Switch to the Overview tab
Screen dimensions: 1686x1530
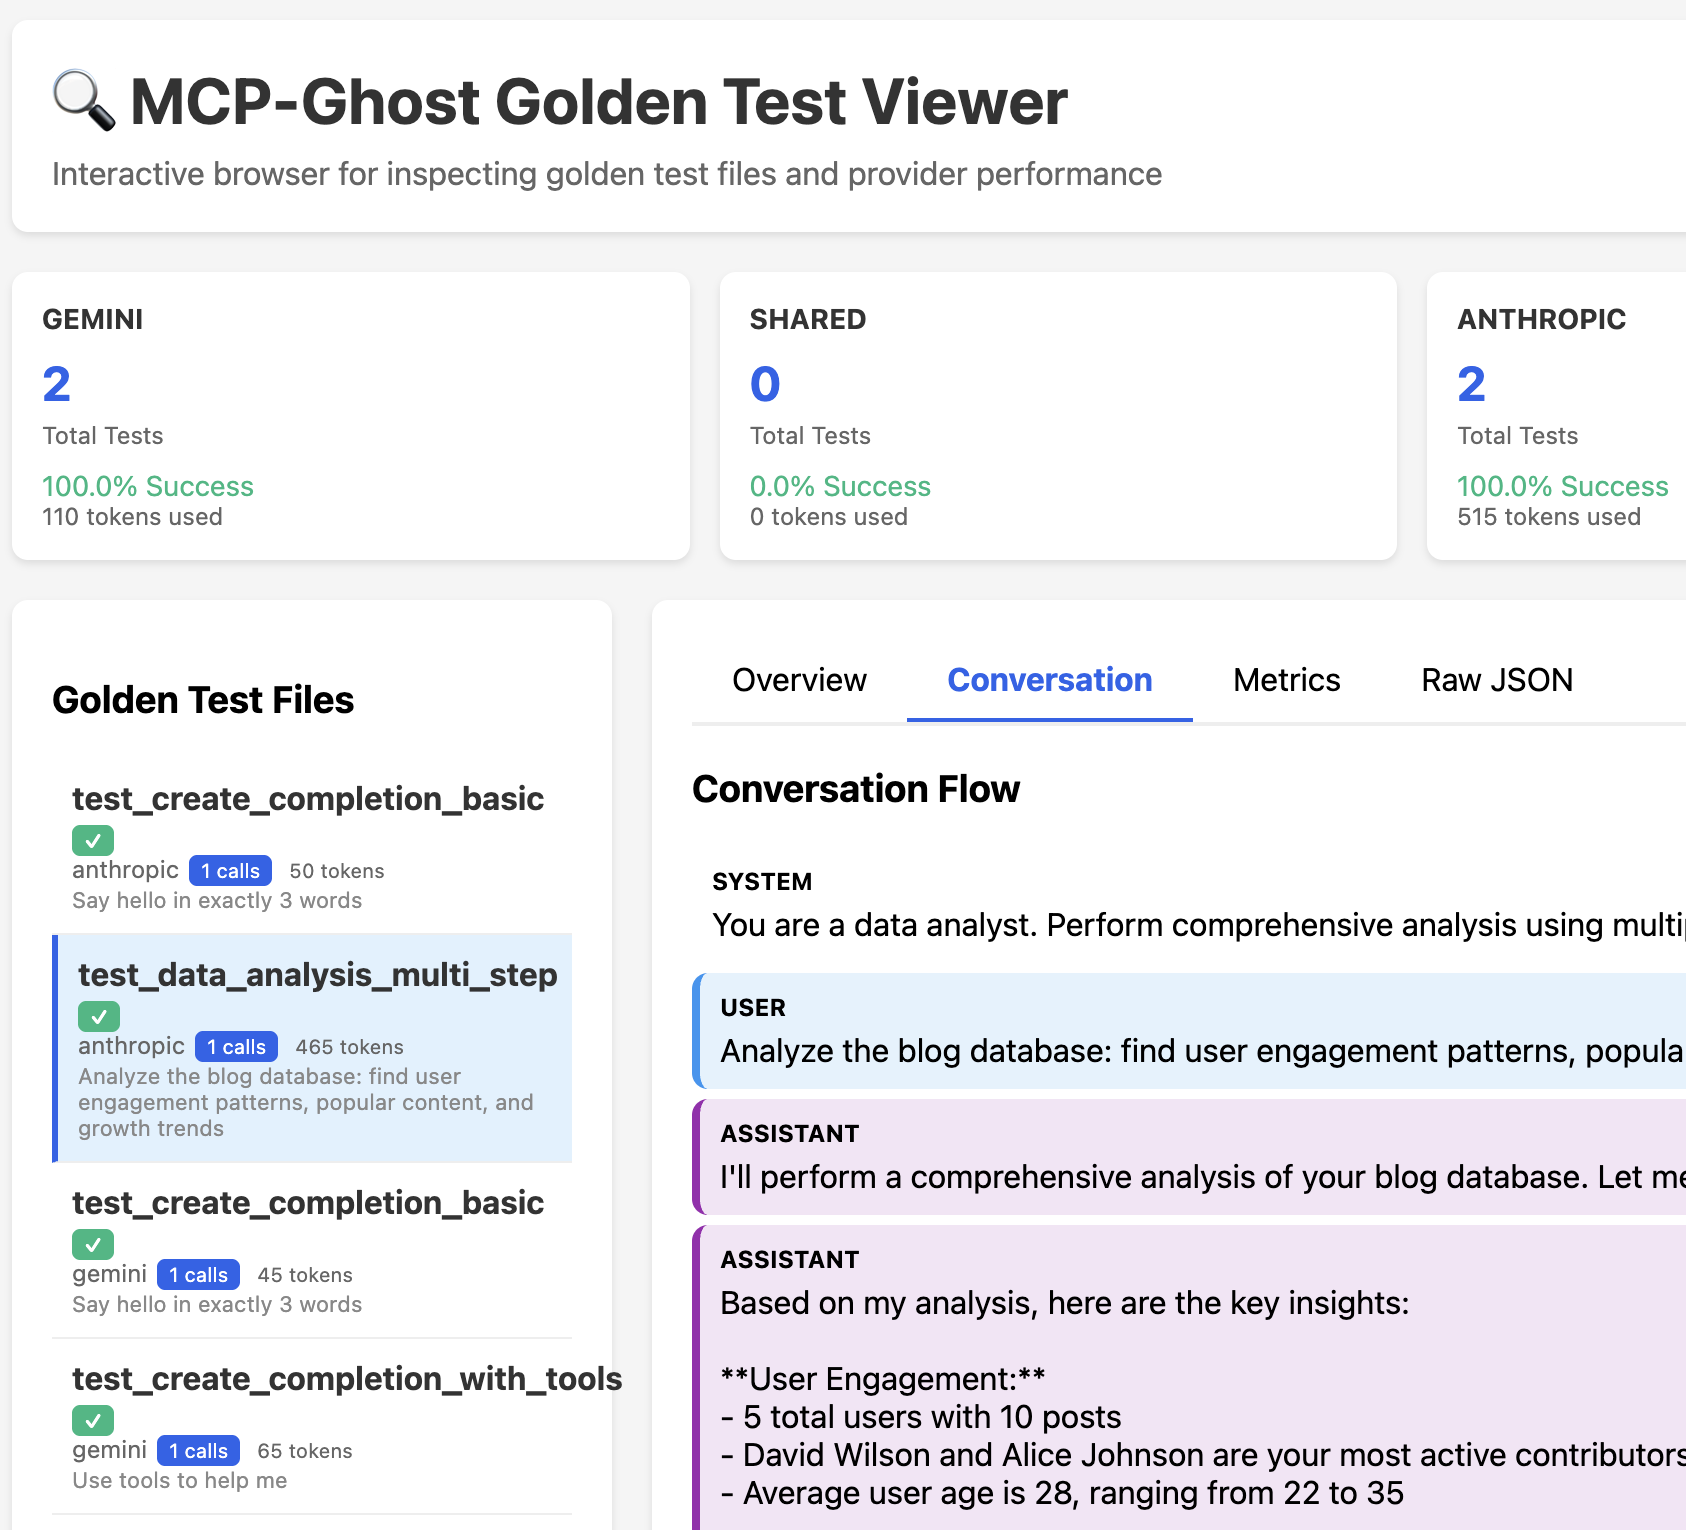(x=799, y=680)
